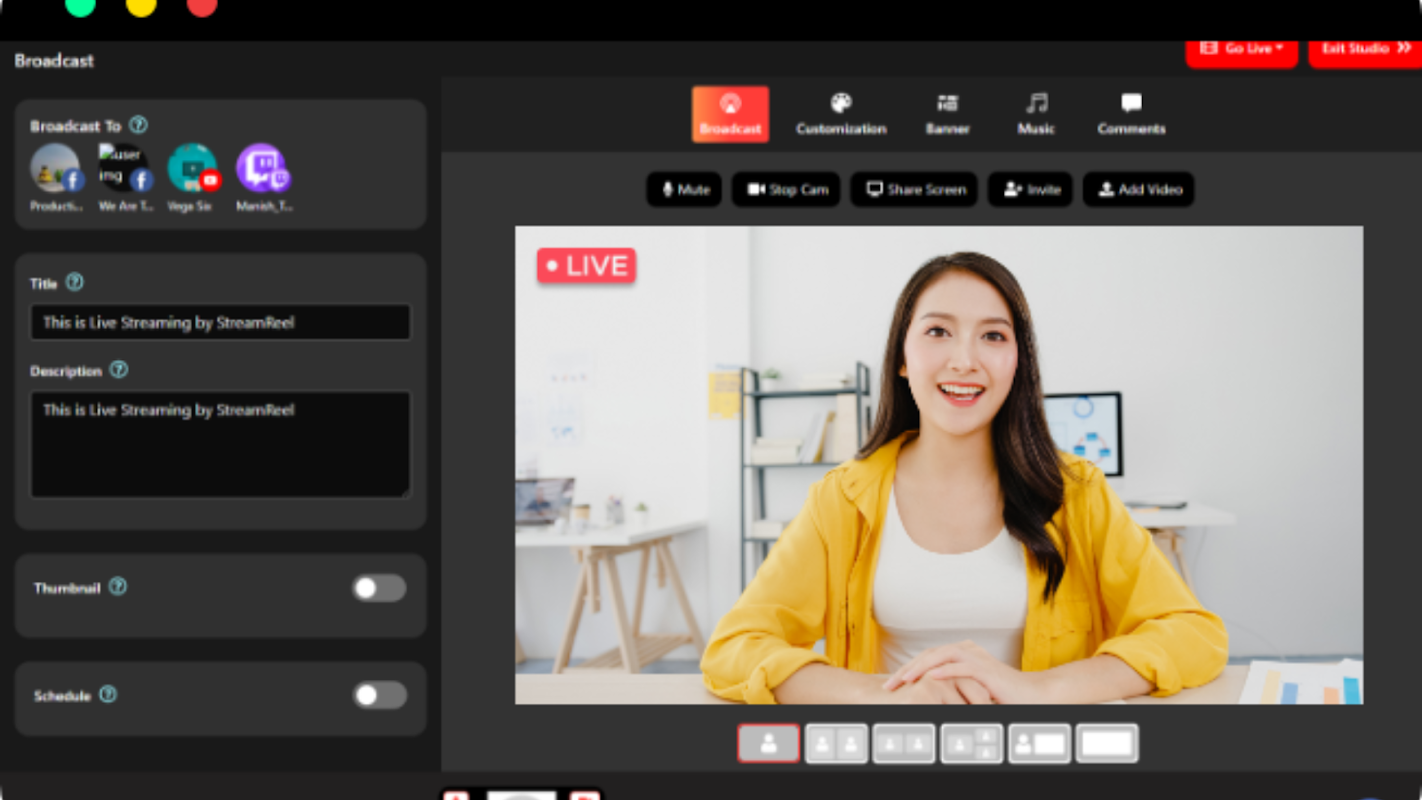Click the Exit Studio button
The height and width of the screenshot is (800, 1422).
[x=1365, y=49]
